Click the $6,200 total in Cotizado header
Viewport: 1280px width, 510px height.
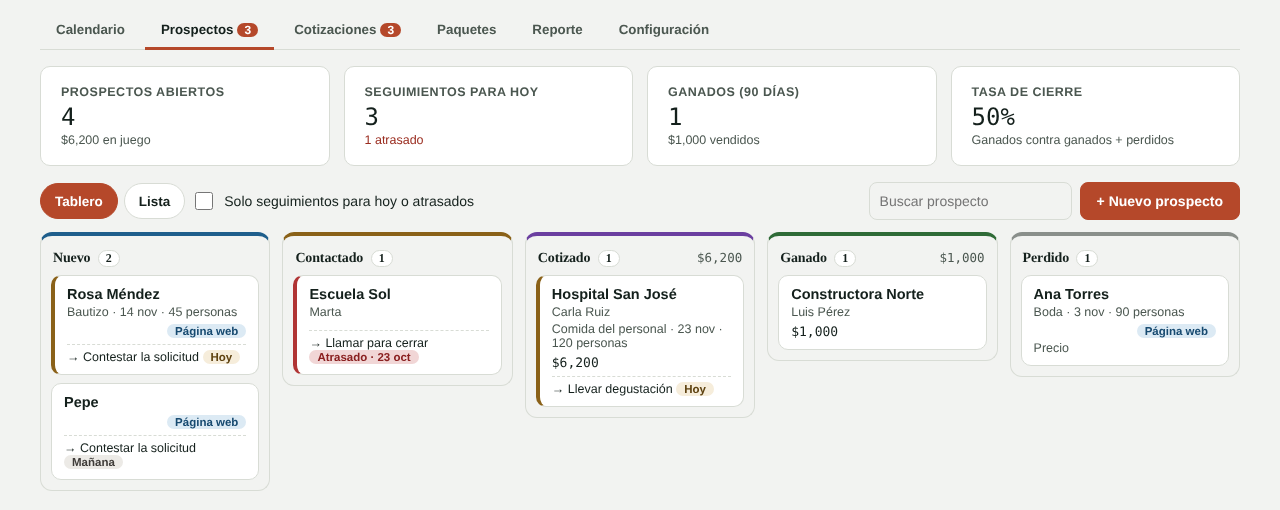coord(719,258)
